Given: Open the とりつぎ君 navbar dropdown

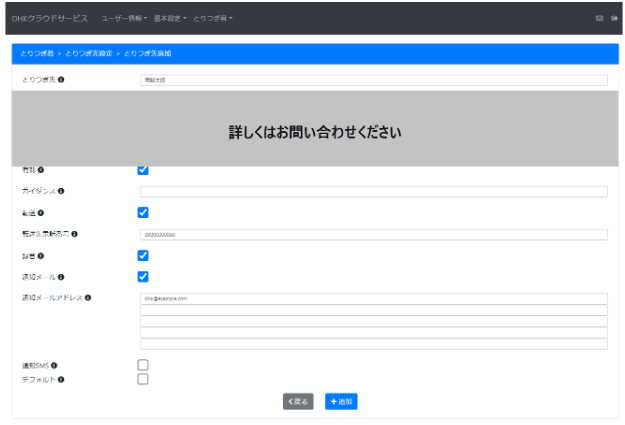Looking at the screenshot, I should tap(213, 18).
